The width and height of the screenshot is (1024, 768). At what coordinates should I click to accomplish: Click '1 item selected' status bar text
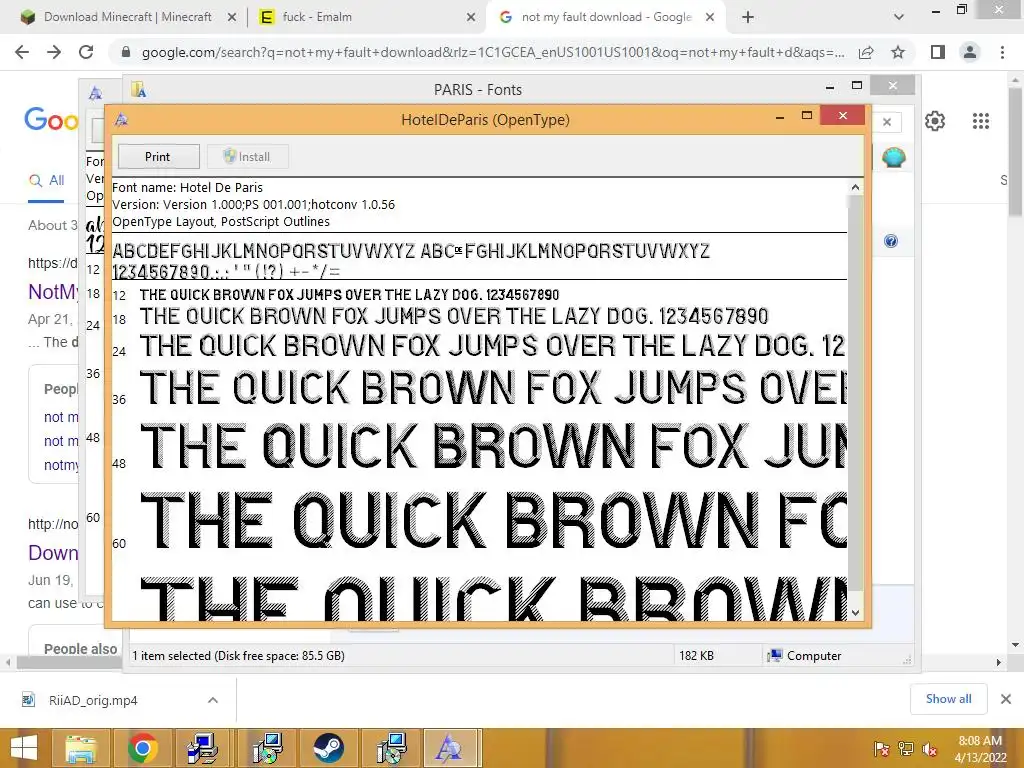click(238, 656)
